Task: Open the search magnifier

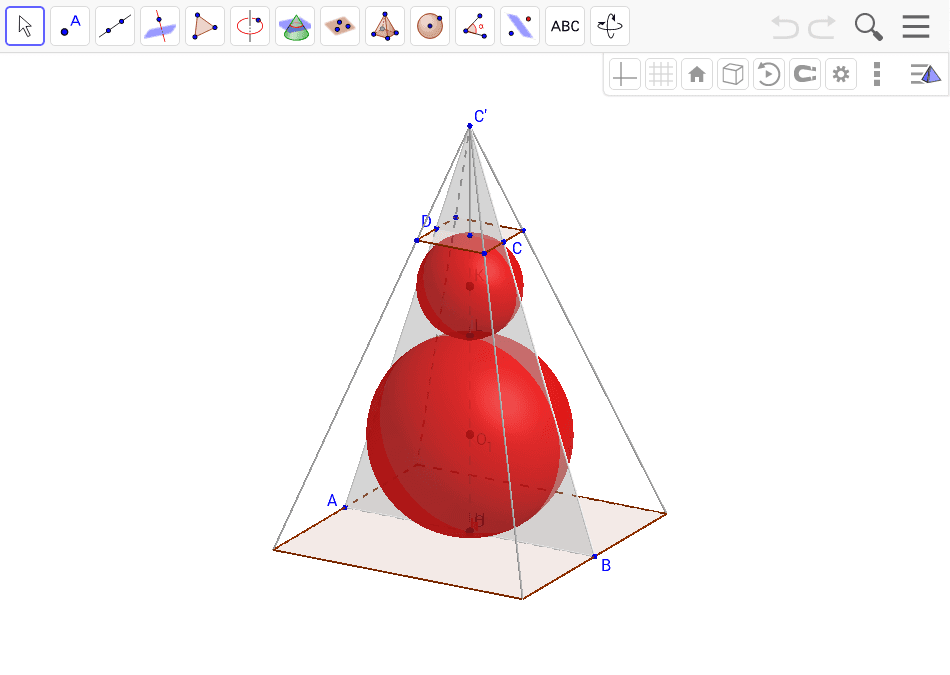Action: click(x=868, y=27)
